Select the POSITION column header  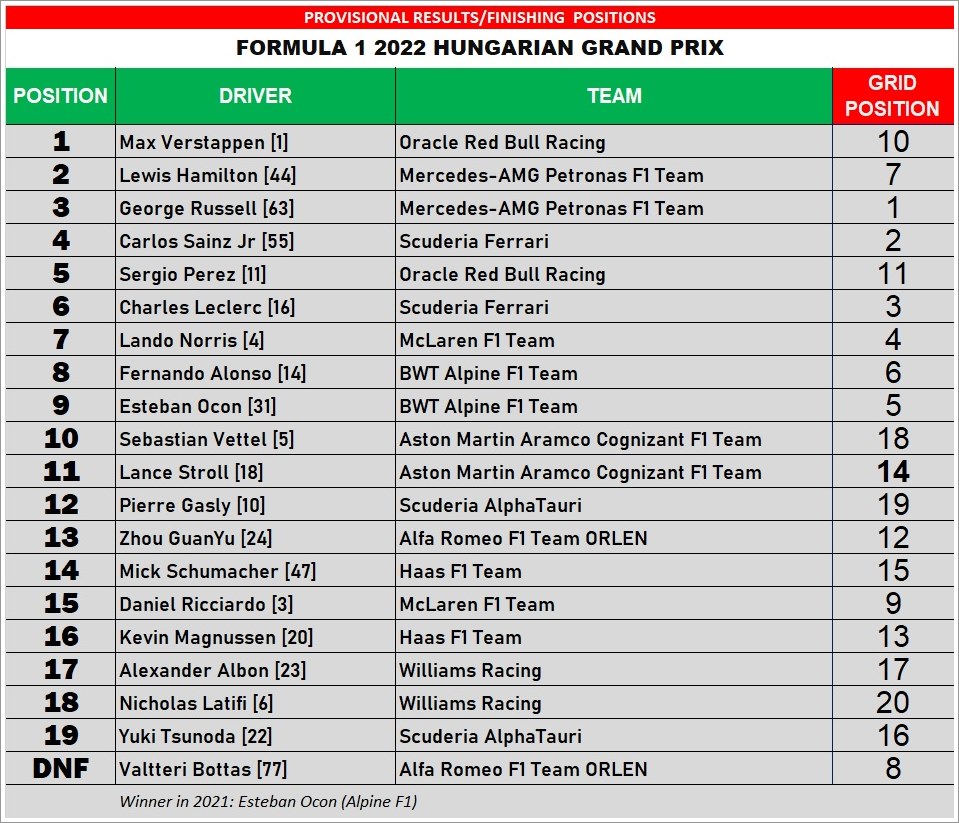(x=61, y=96)
